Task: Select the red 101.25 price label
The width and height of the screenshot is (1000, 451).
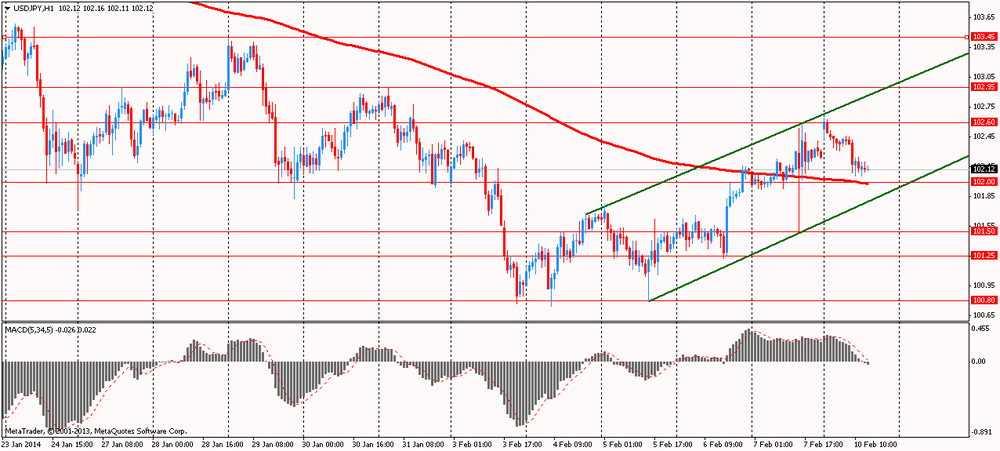Action: tap(983, 256)
